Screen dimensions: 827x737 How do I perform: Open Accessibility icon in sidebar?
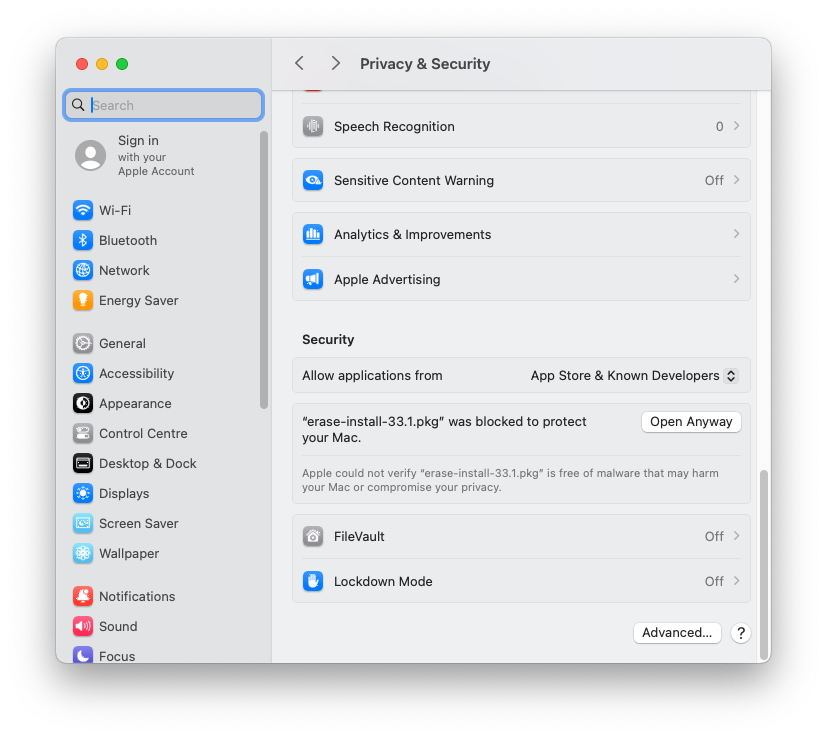83,373
